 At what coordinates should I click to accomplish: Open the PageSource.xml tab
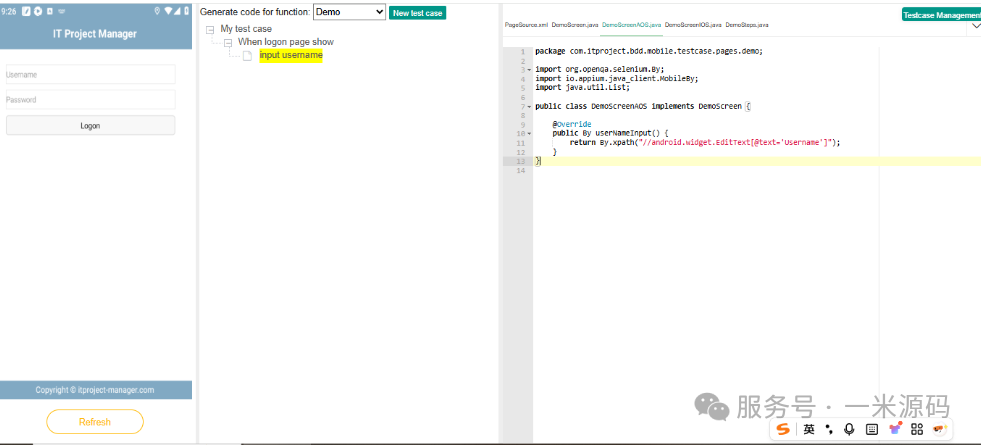click(x=526, y=25)
